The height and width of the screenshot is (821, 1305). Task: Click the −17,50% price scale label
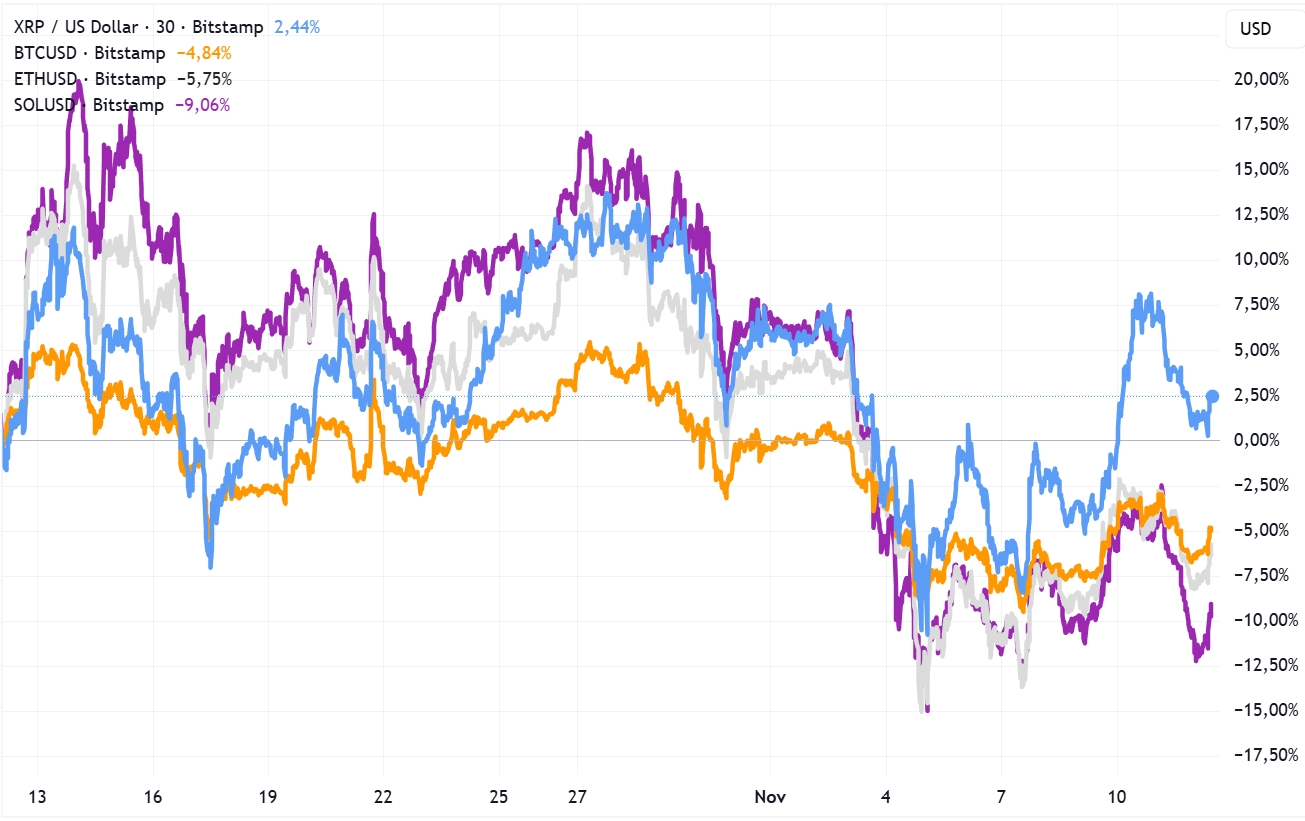(x=1258, y=755)
